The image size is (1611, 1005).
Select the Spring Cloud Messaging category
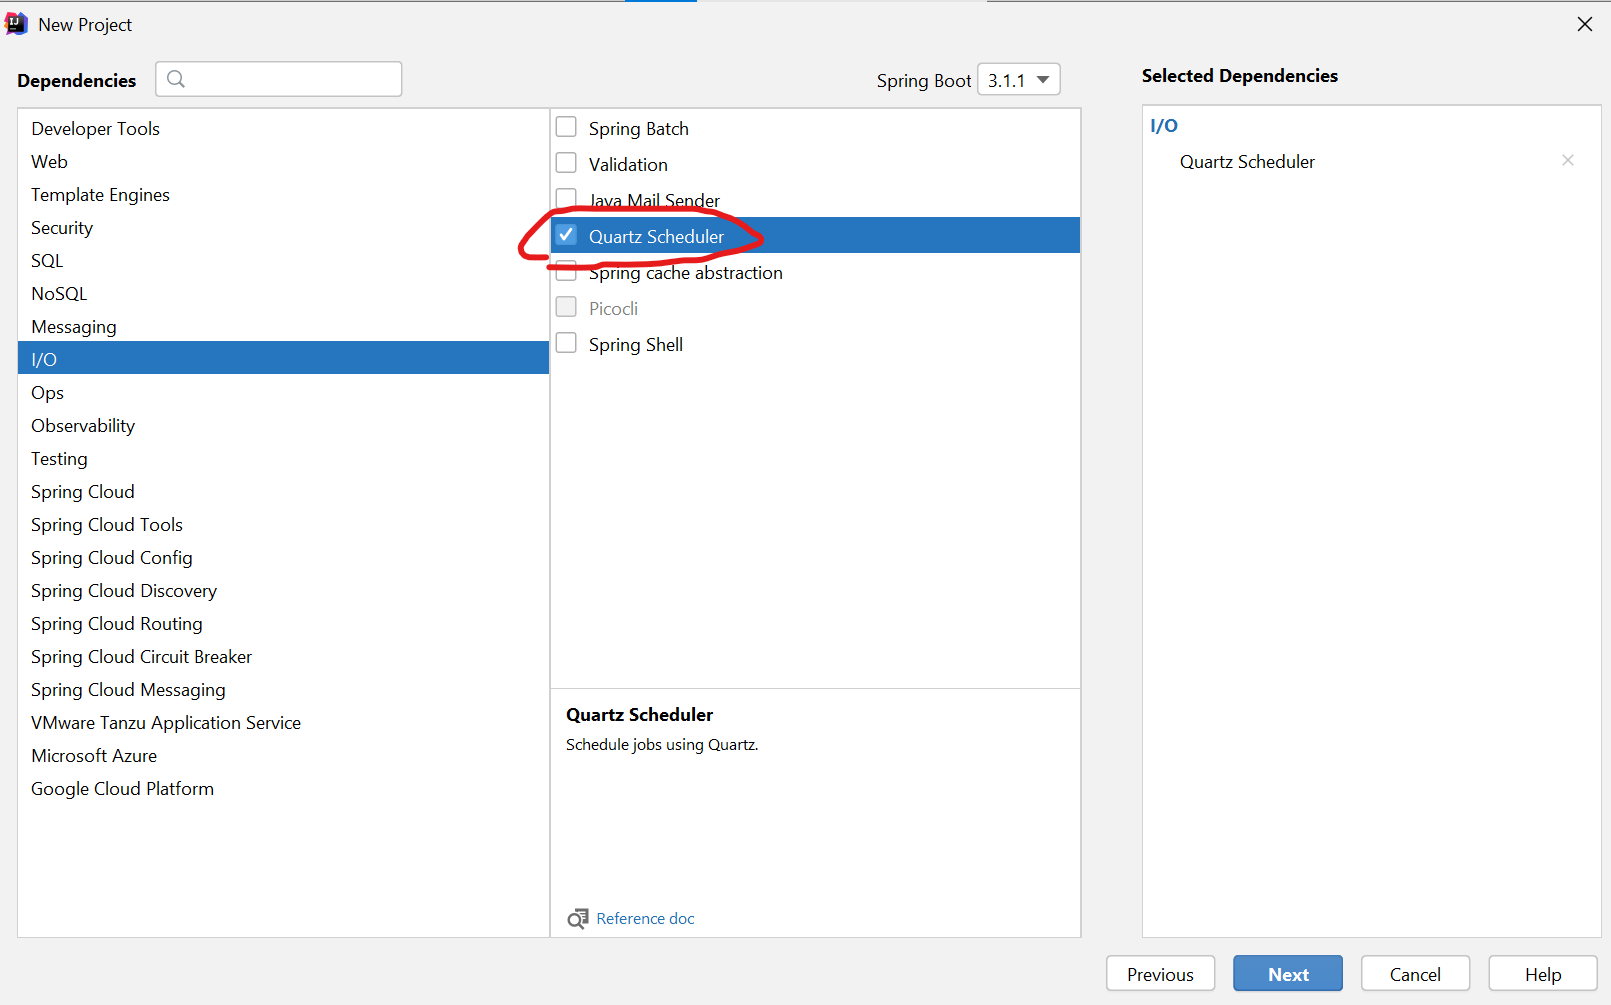(x=283, y=690)
